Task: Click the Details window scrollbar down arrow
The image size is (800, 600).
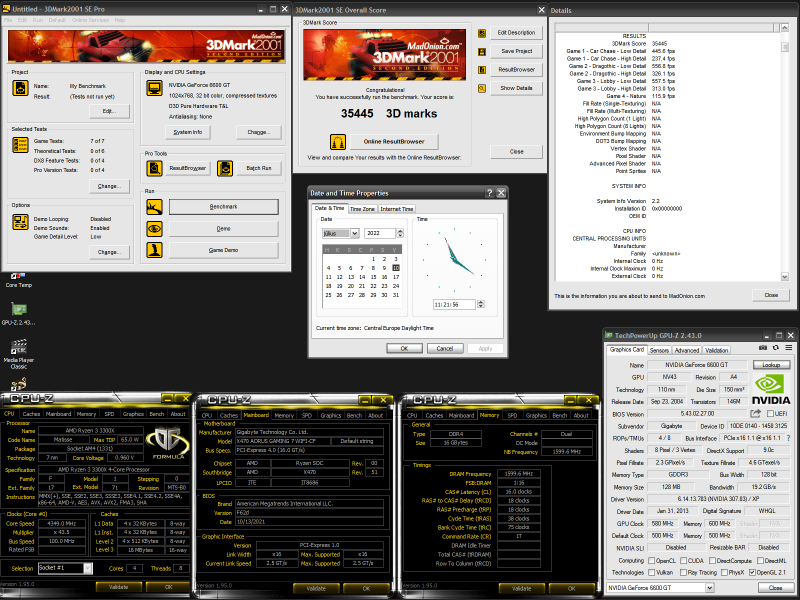Action: click(x=785, y=277)
